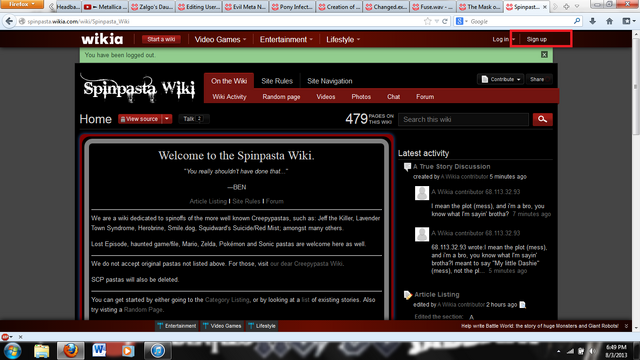
Task: Click the View source button
Action: pos(140,119)
